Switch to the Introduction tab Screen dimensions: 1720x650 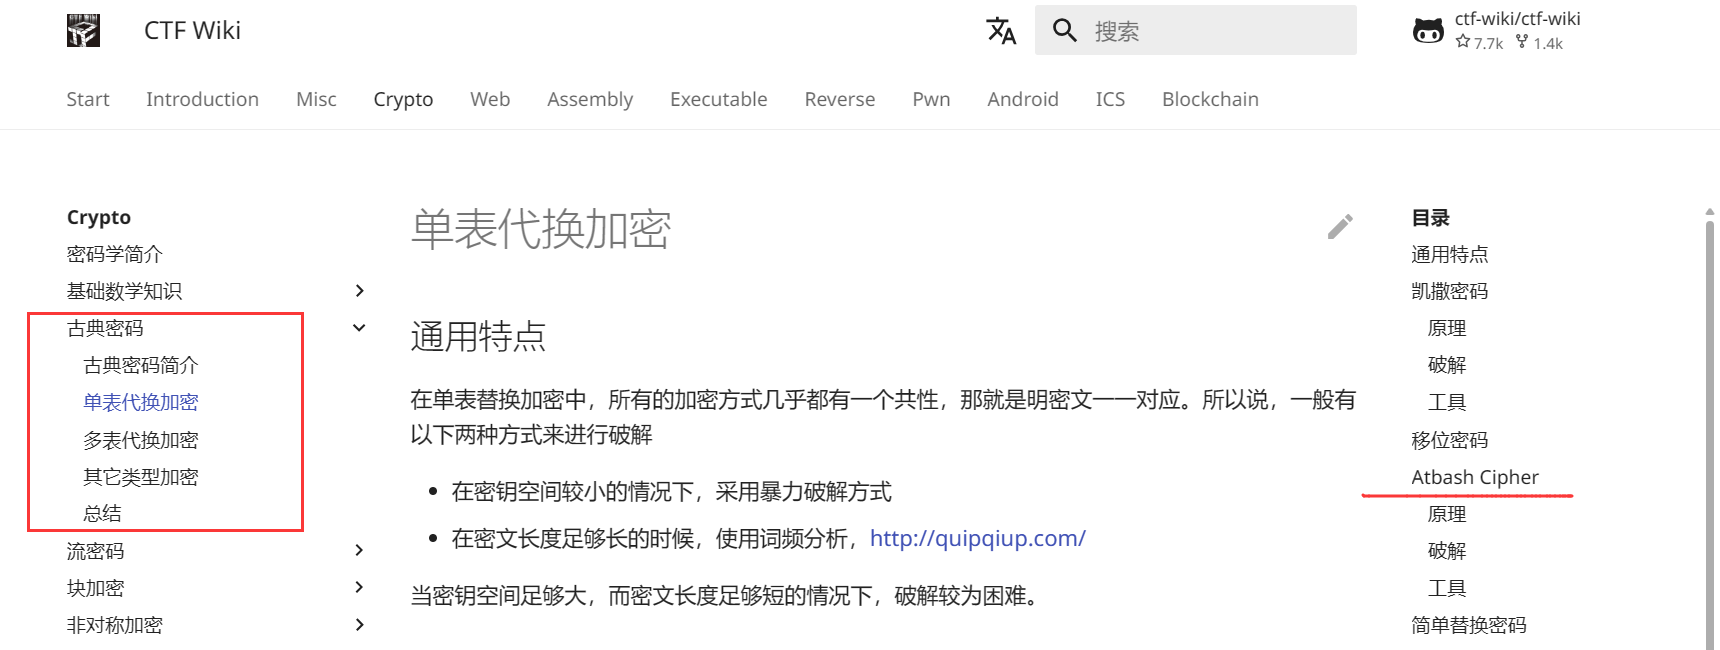[x=202, y=99]
